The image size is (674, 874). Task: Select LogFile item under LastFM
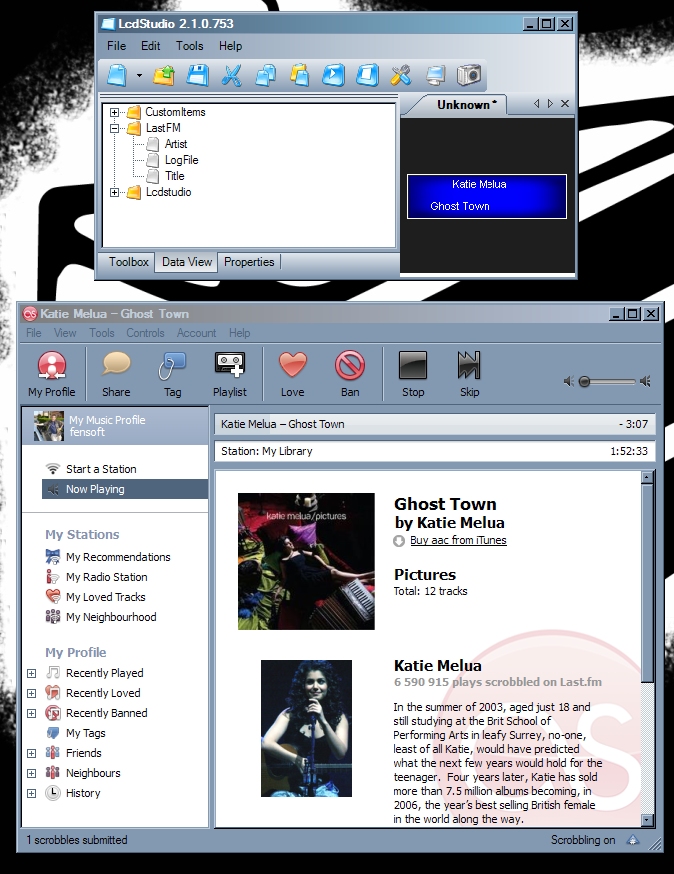click(x=181, y=161)
